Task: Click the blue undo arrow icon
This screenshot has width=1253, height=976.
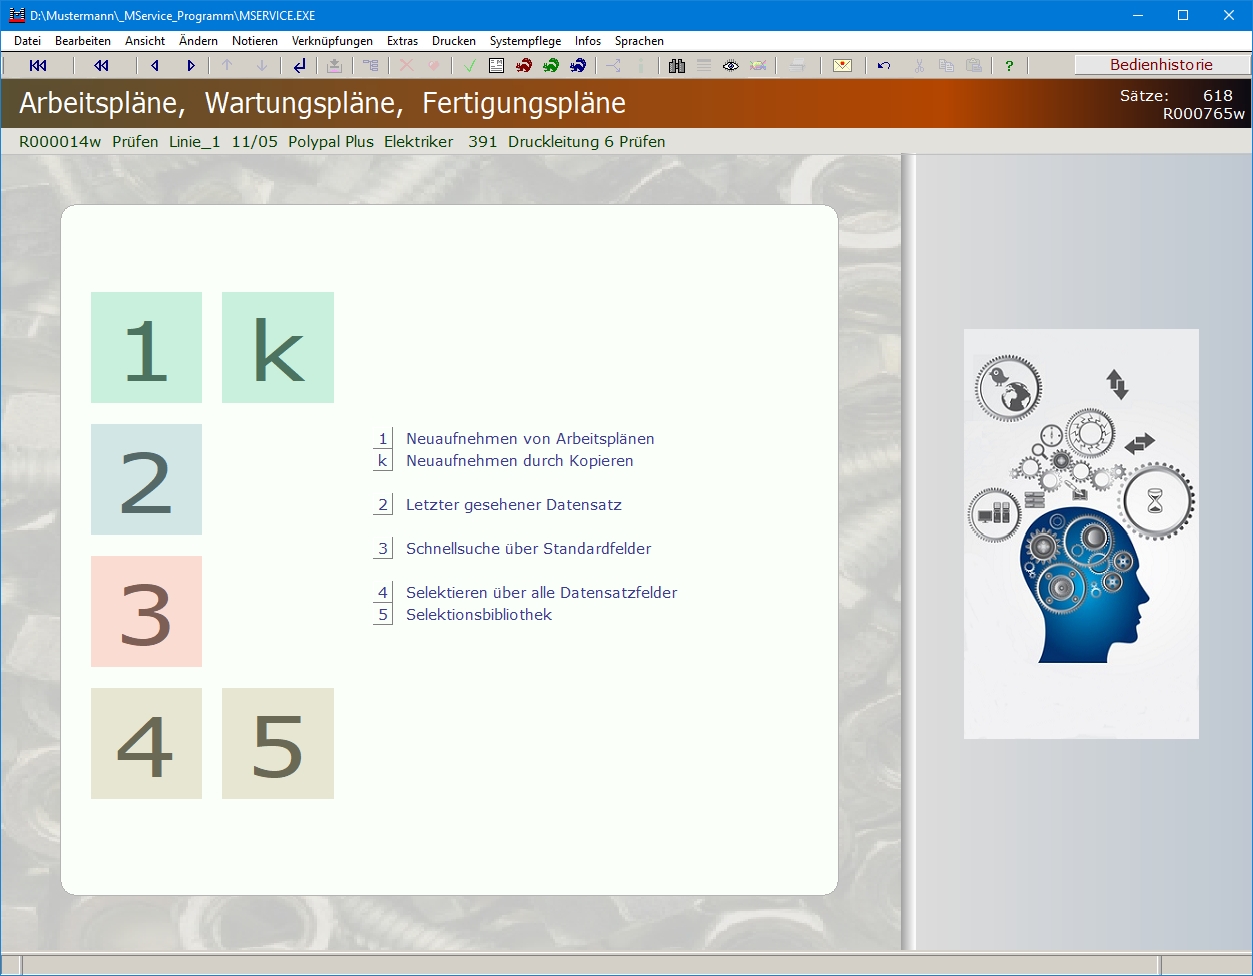Action: 884,66
